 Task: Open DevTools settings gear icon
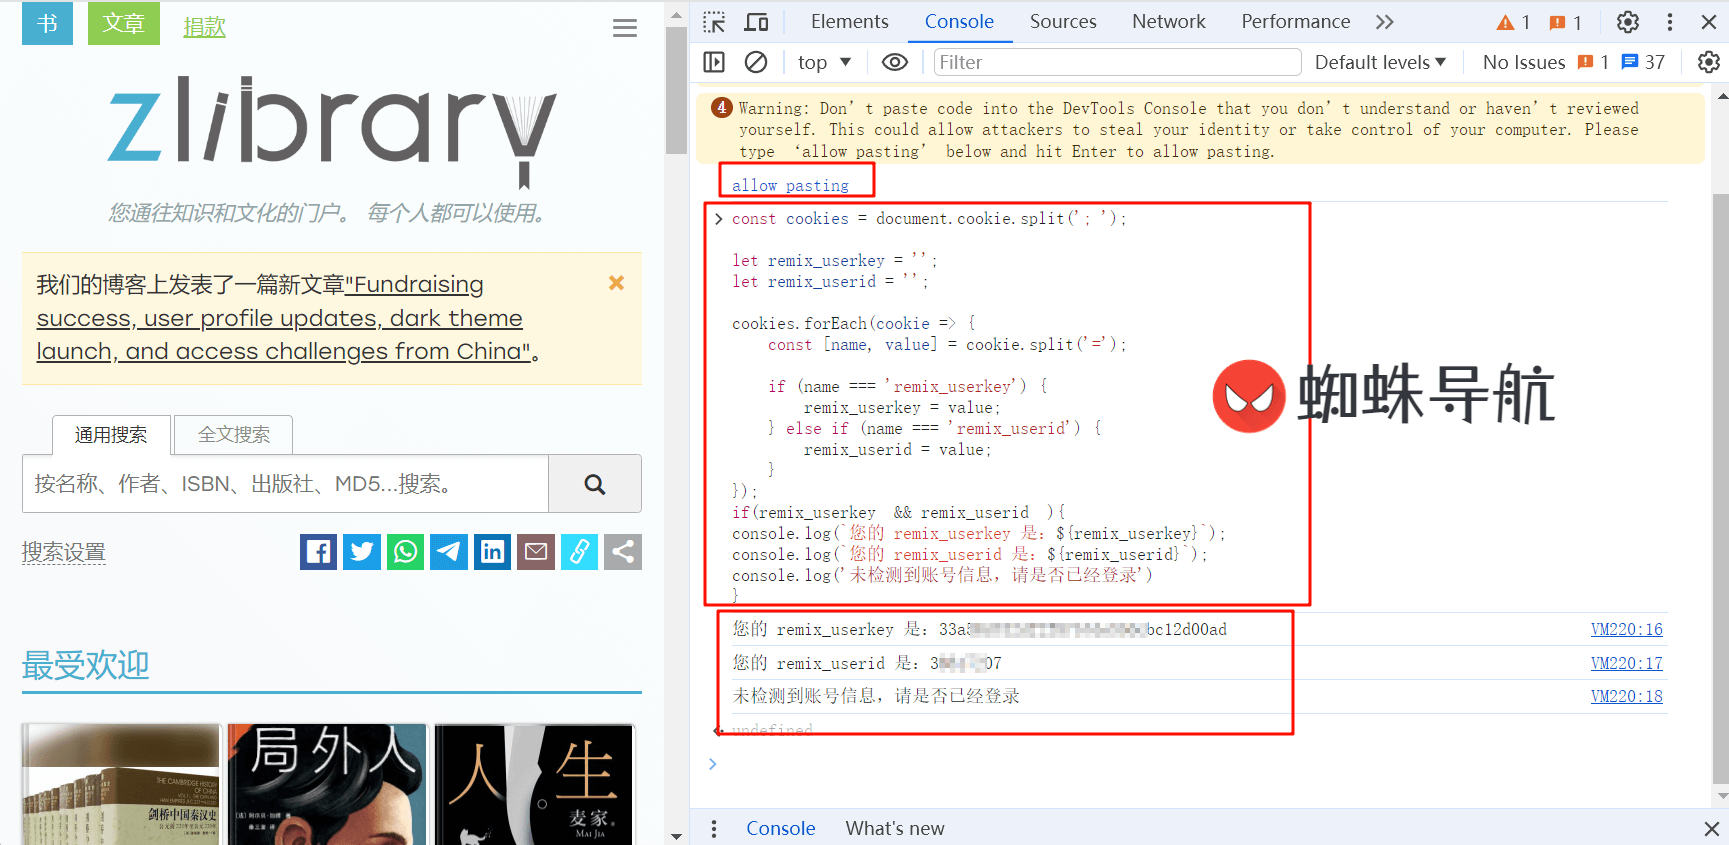pyautogui.click(x=1628, y=22)
